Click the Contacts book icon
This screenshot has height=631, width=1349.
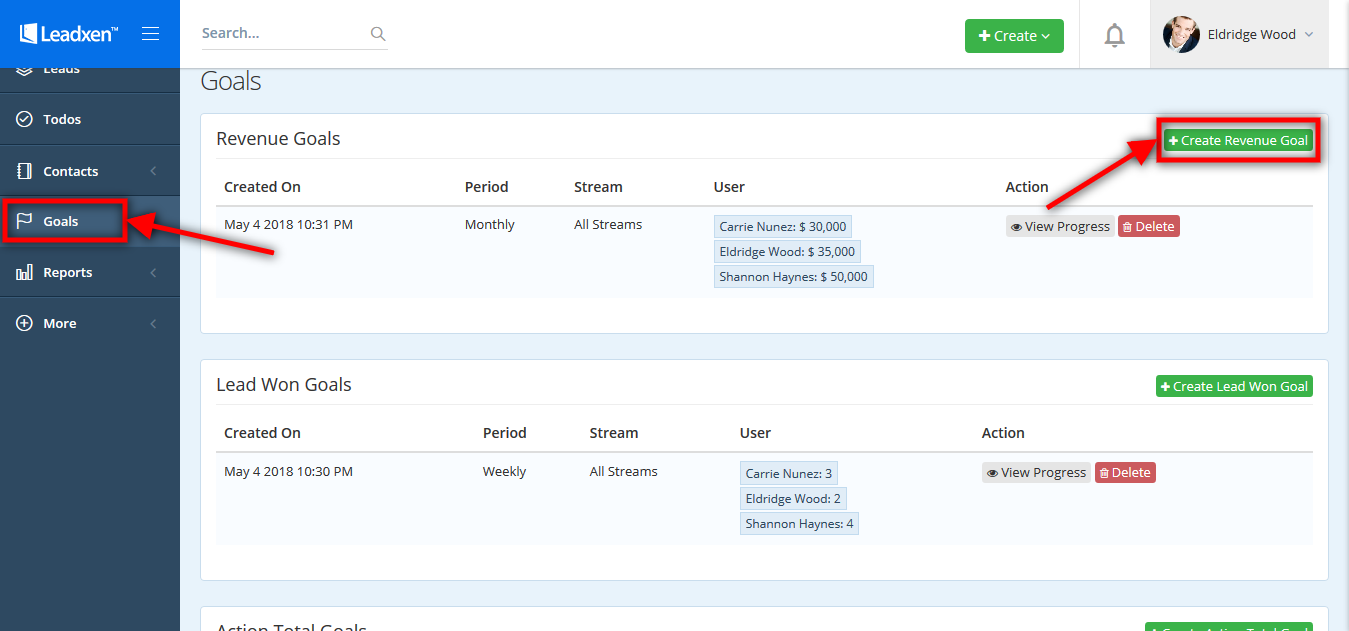[25, 171]
